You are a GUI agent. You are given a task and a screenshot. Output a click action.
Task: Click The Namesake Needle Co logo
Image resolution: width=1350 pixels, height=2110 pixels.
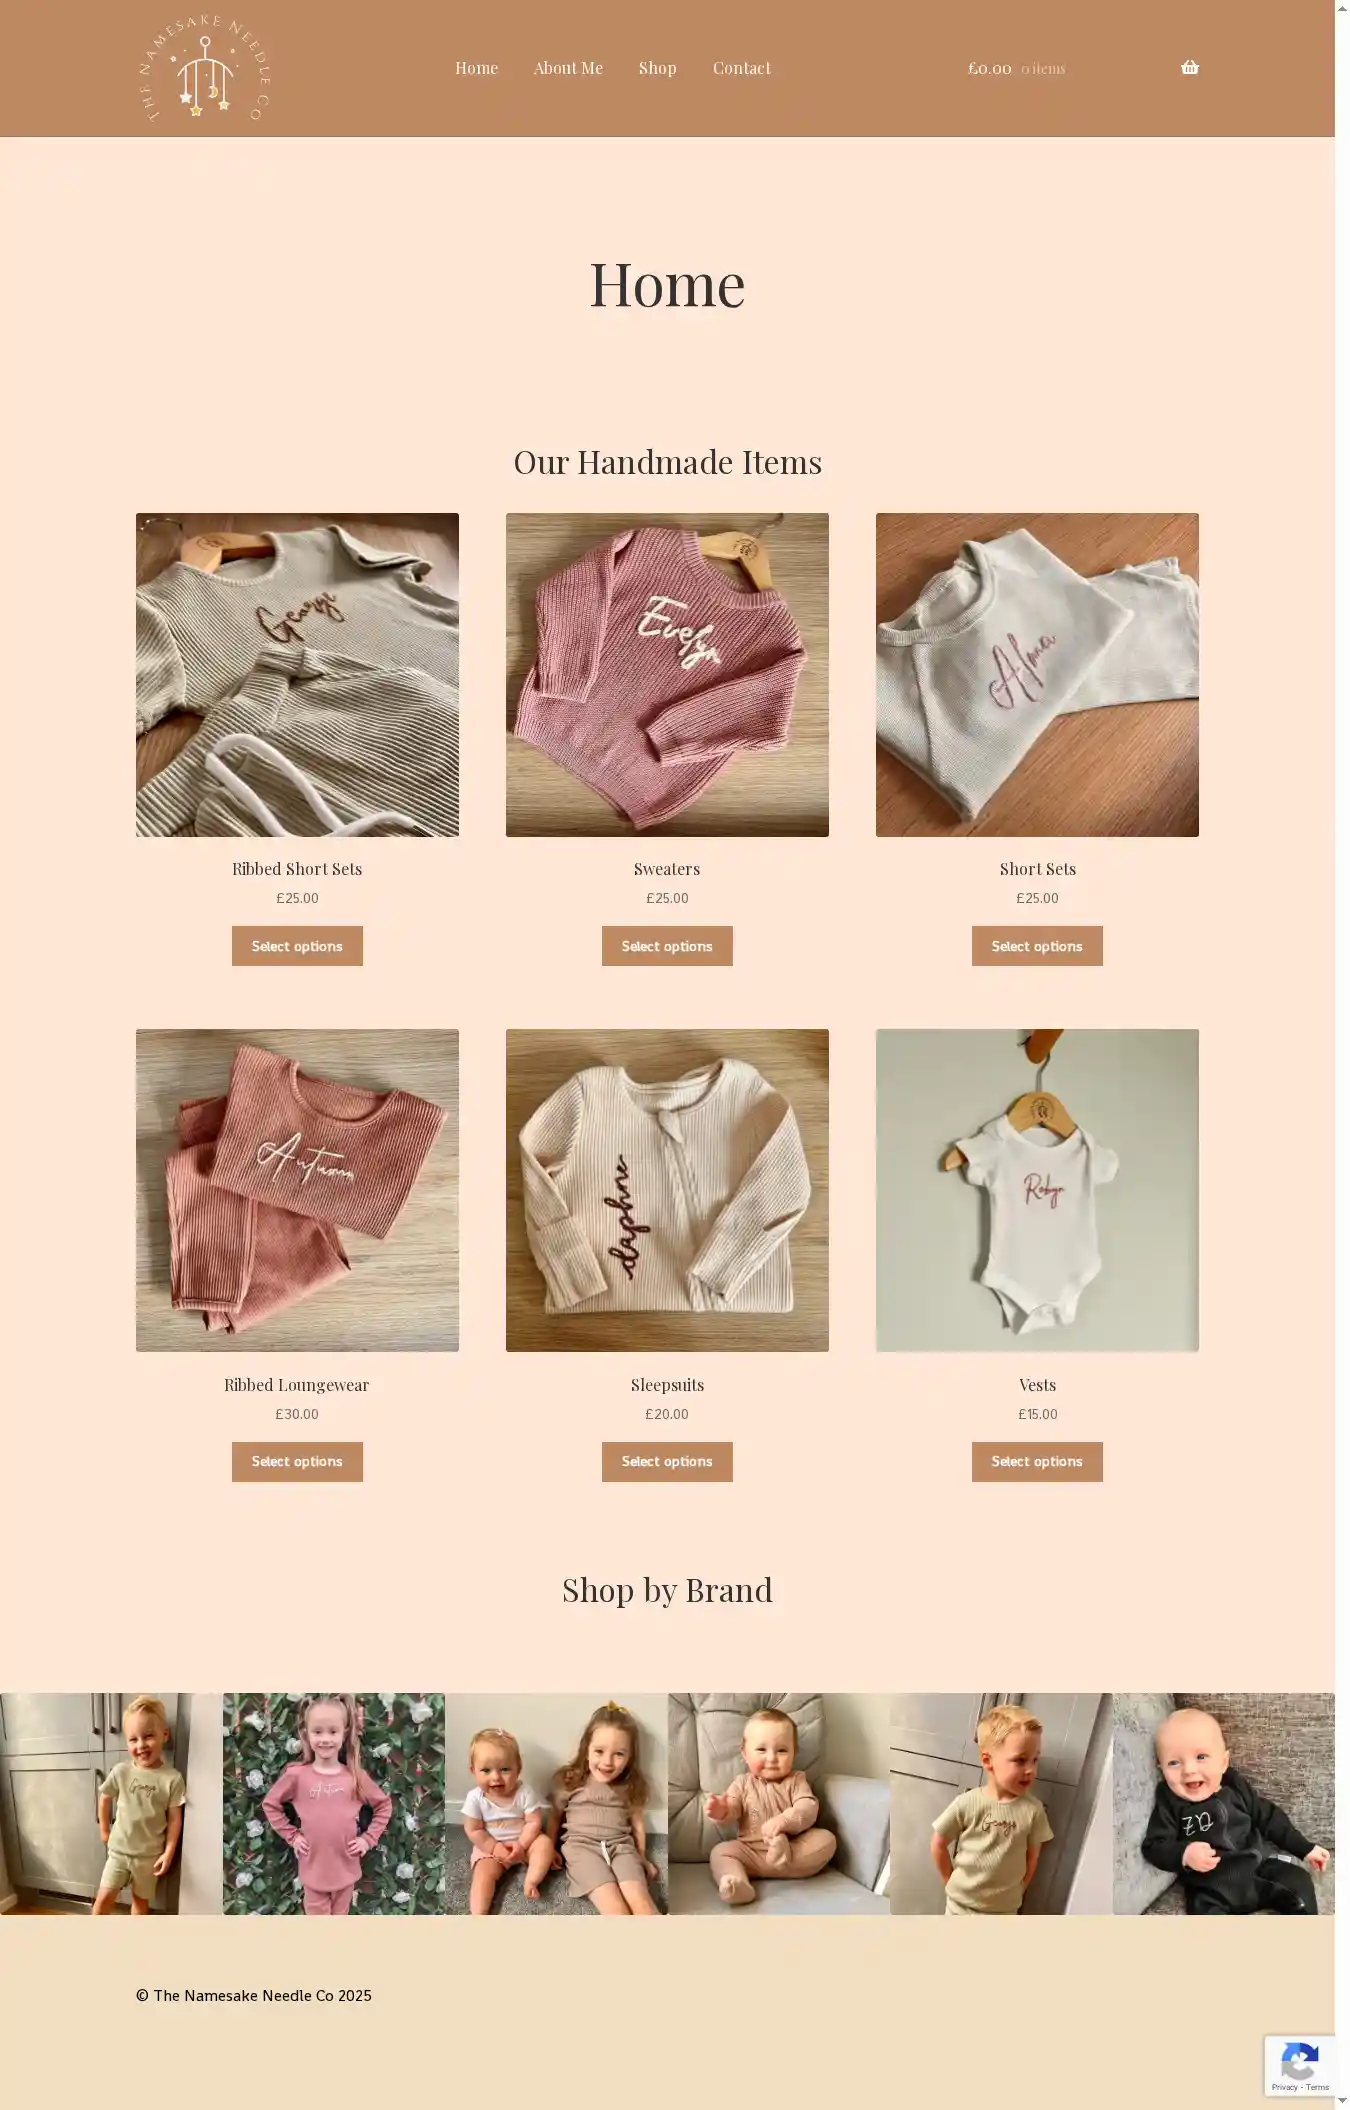tap(205, 68)
